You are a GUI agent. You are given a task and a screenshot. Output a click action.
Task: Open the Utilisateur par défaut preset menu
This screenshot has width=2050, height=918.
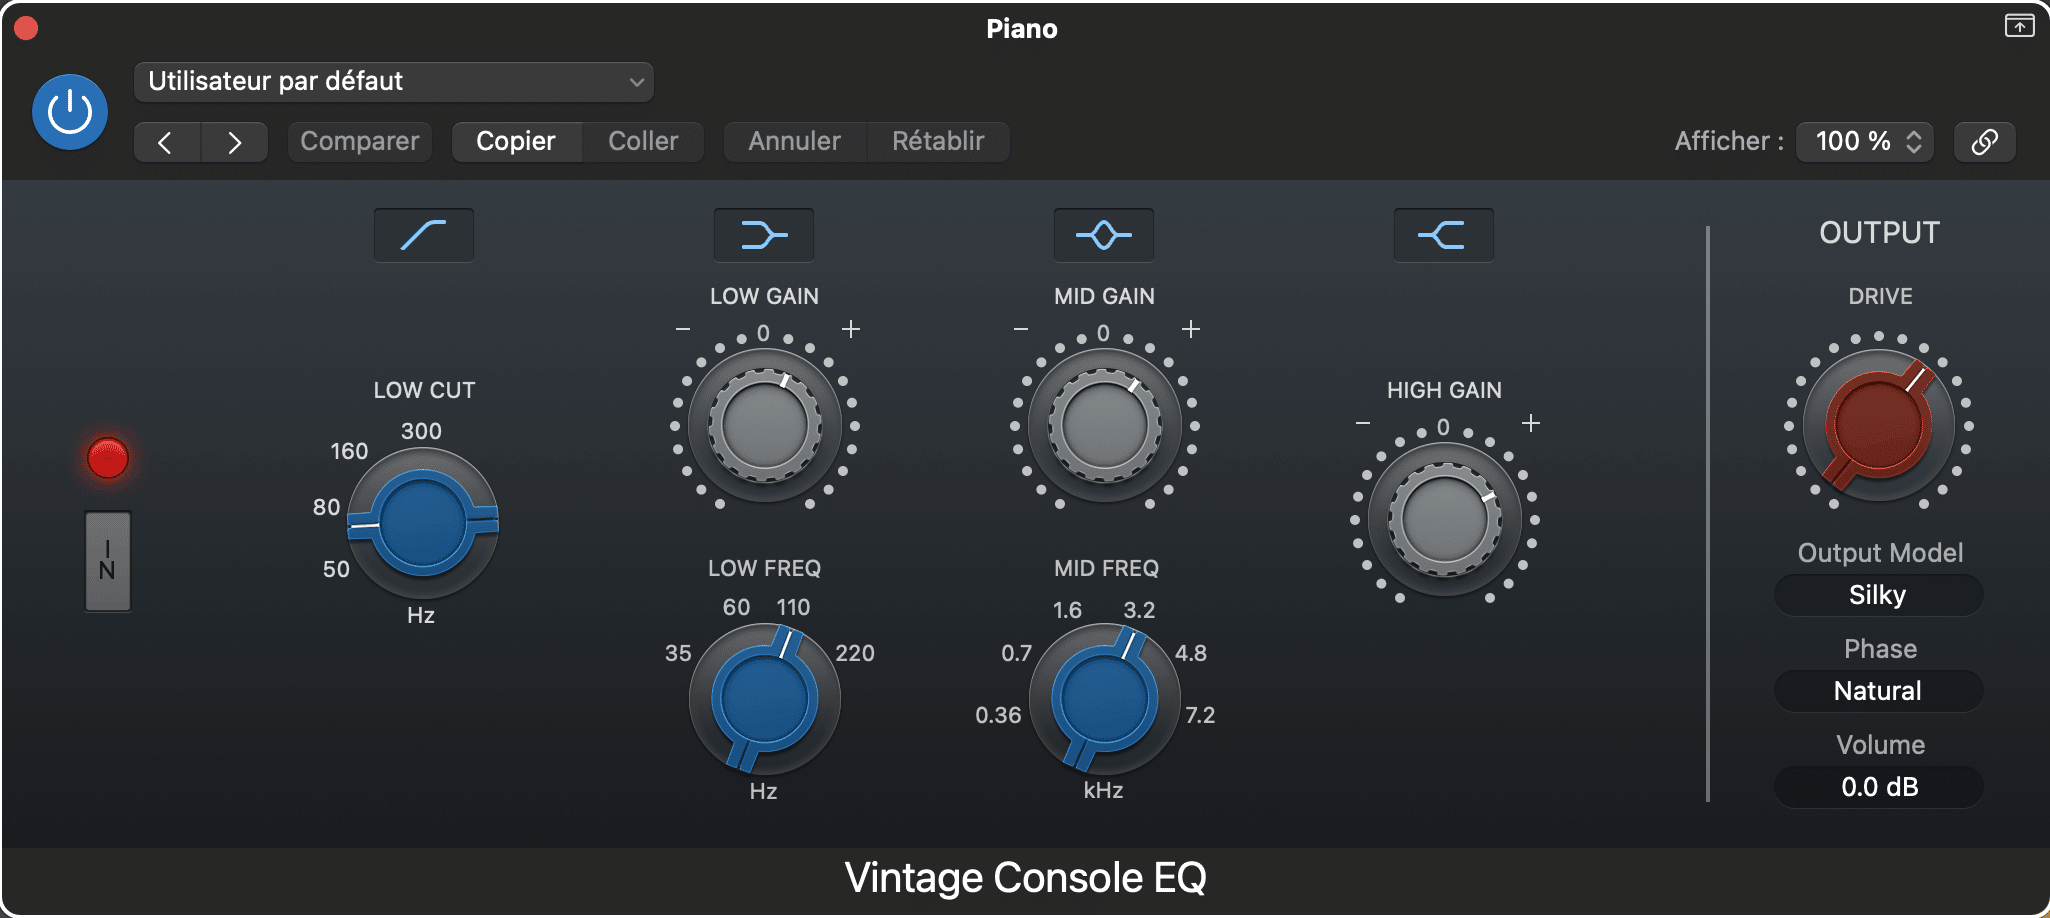click(x=394, y=82)
